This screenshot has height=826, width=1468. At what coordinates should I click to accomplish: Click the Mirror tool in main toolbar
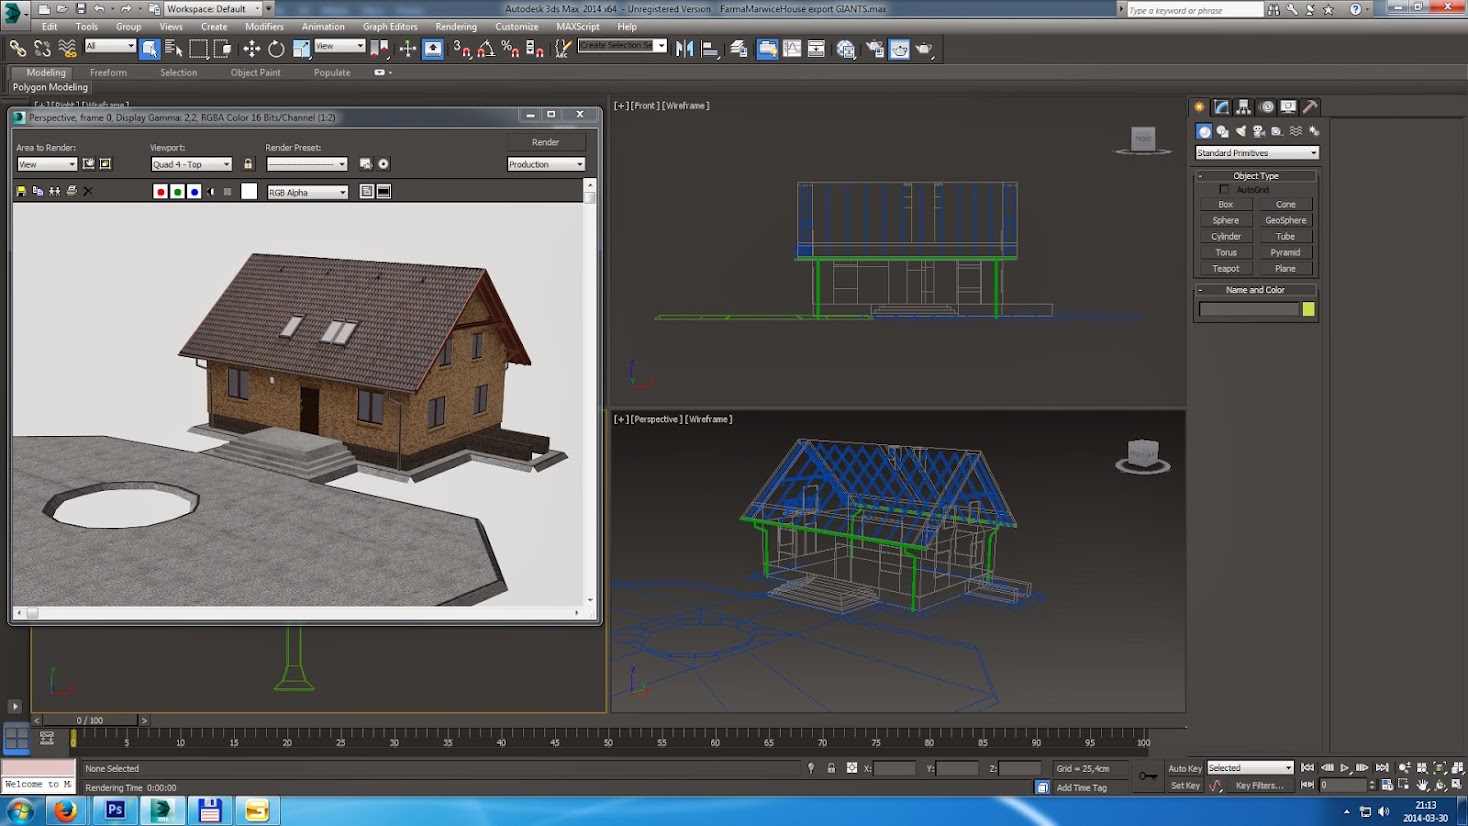click(685, 49)
